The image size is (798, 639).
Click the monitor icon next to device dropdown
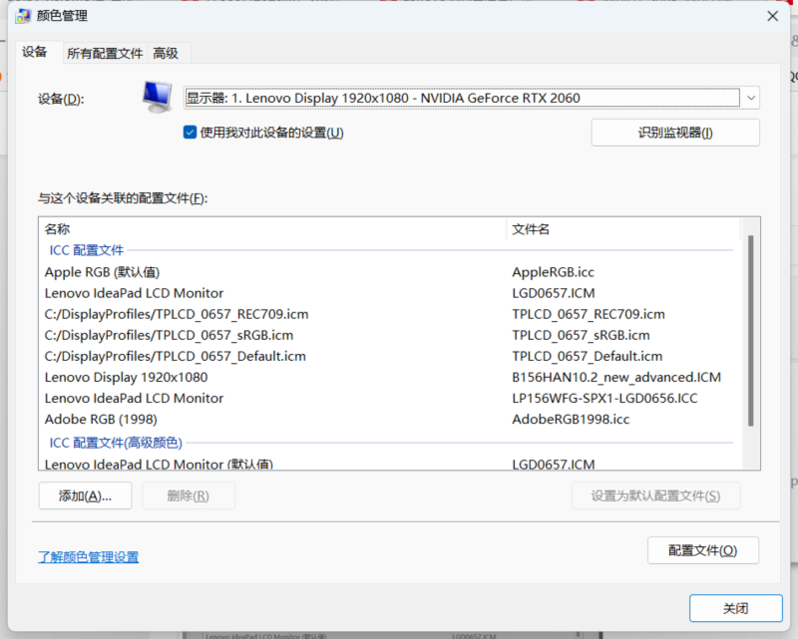coord(156,96)
